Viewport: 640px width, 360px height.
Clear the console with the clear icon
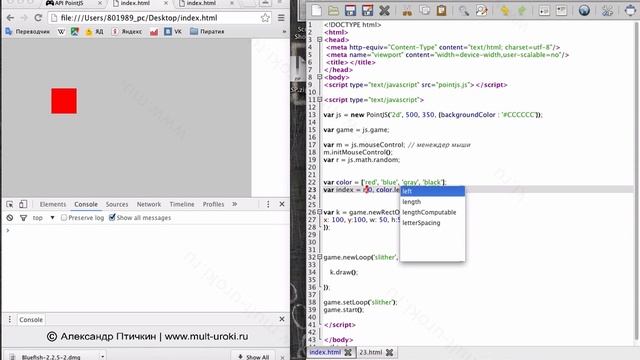[x=10, y=218]
